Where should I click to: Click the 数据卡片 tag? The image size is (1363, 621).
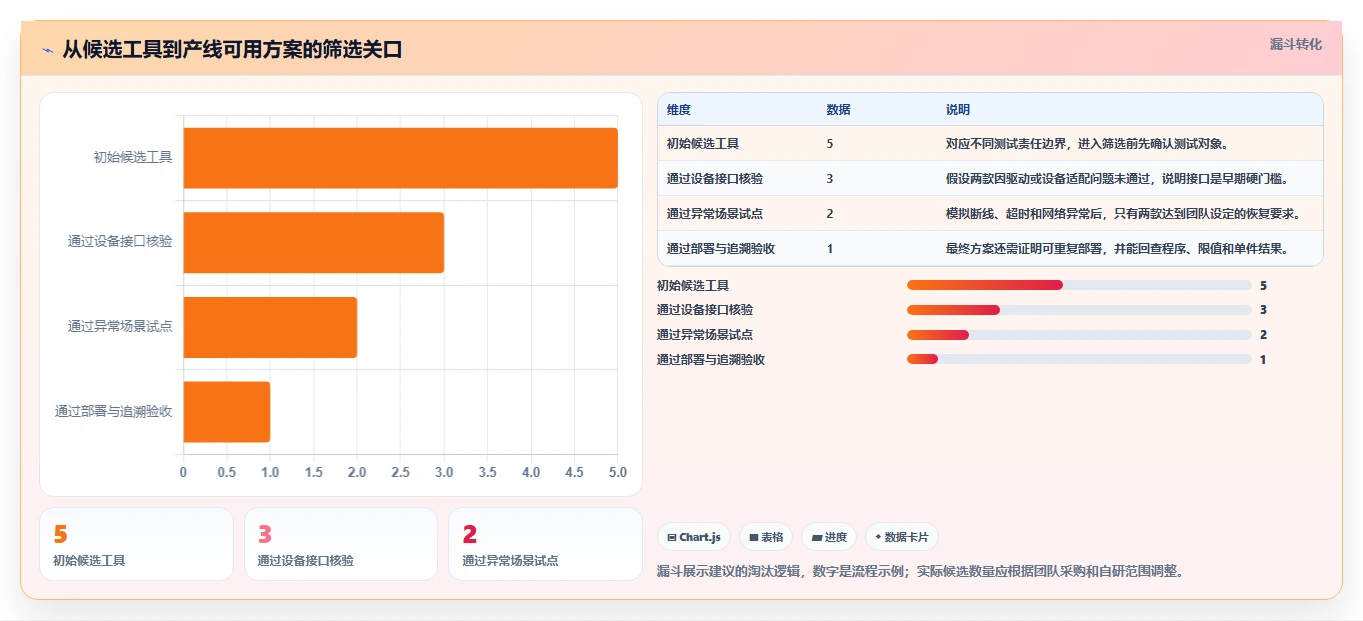point(901,537)
